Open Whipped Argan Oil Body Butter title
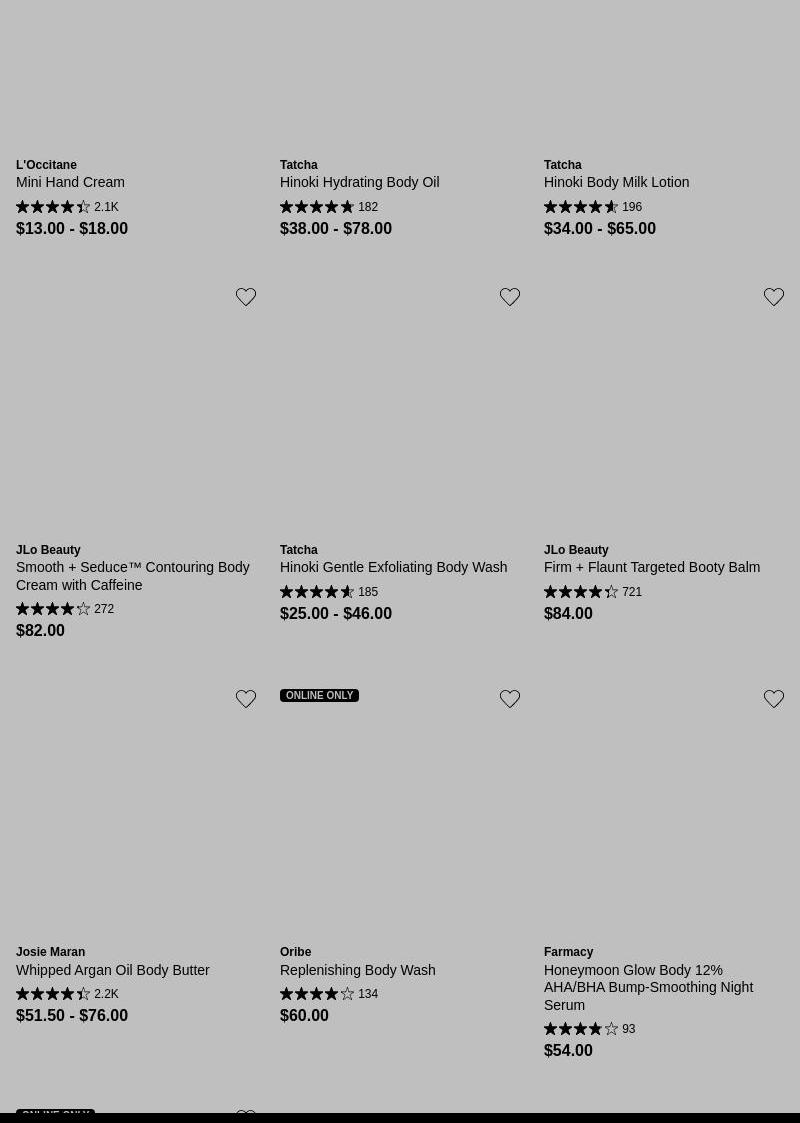 (112, 970)
